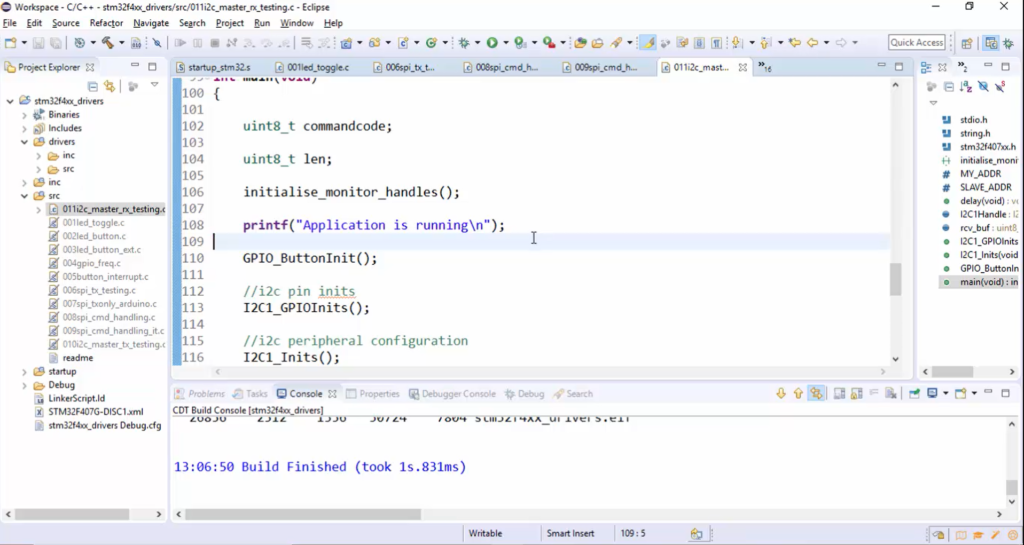The width and height of the screenshot is (1024, 545).
Task: Open the Project menu
Action: (x=229, y=23)
